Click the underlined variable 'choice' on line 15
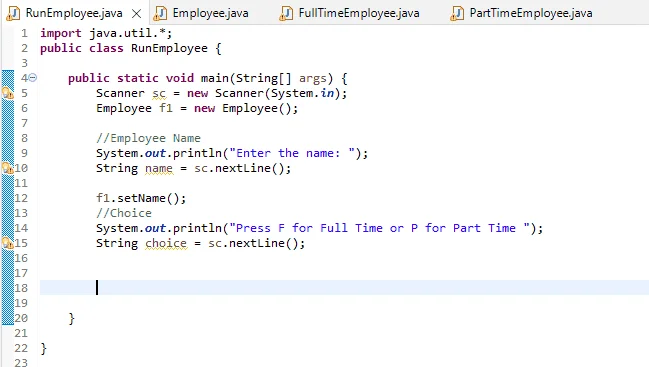This screenshot has height=367, width=649. click(166, 243)
